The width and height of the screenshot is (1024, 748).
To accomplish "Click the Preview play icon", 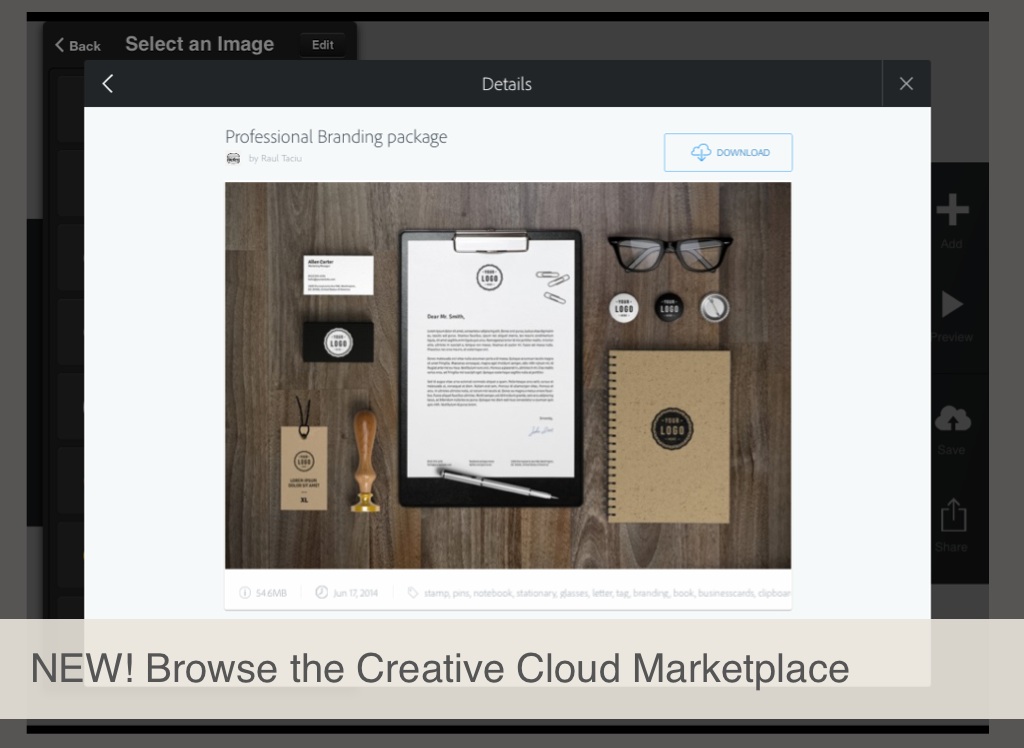I will coord(951,304).
